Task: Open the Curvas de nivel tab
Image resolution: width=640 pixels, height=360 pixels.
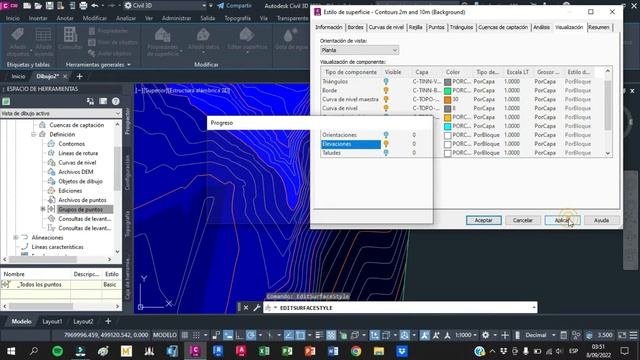Action: (386, 27)
